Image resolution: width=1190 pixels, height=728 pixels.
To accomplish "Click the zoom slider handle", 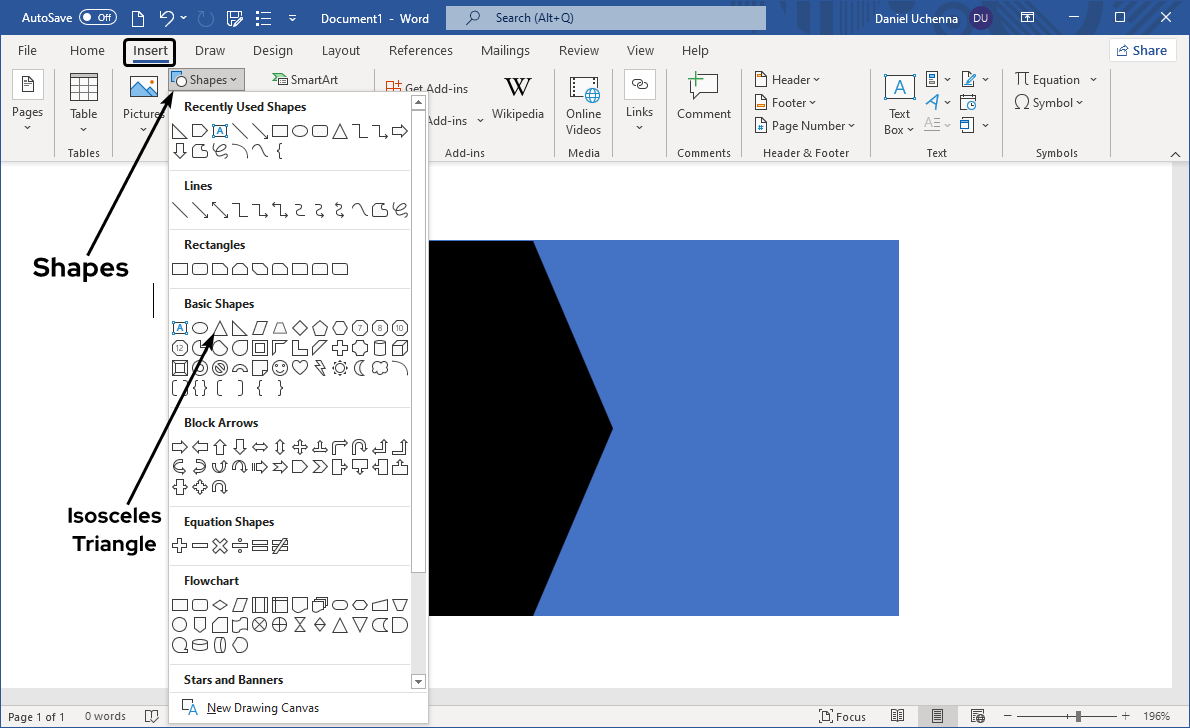I will (x=1078, y=716).
